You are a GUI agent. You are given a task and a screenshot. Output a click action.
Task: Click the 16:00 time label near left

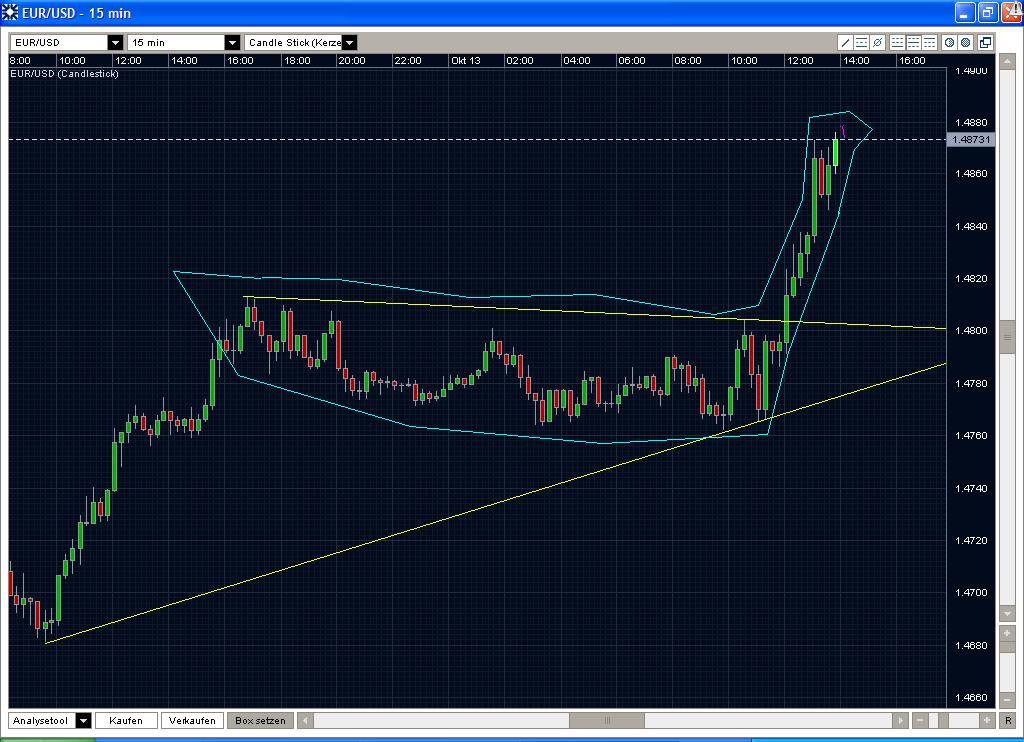240,61
